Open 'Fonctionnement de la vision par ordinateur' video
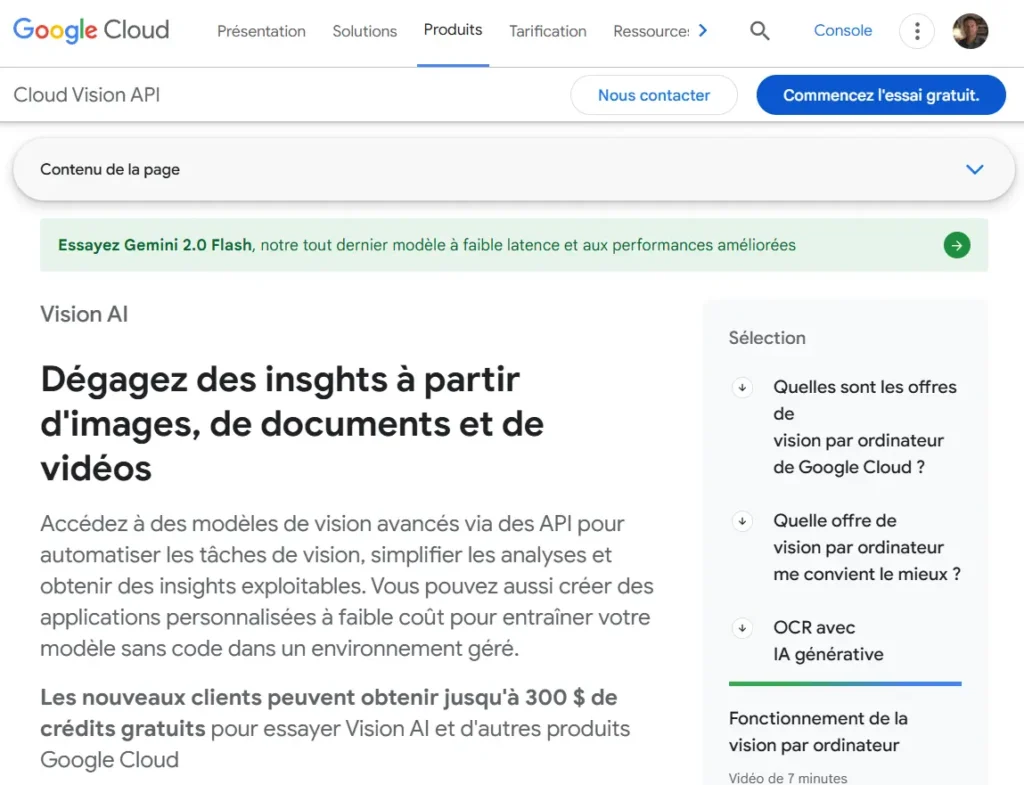Screen dimensions: 1024x785 tap(818, 732)
